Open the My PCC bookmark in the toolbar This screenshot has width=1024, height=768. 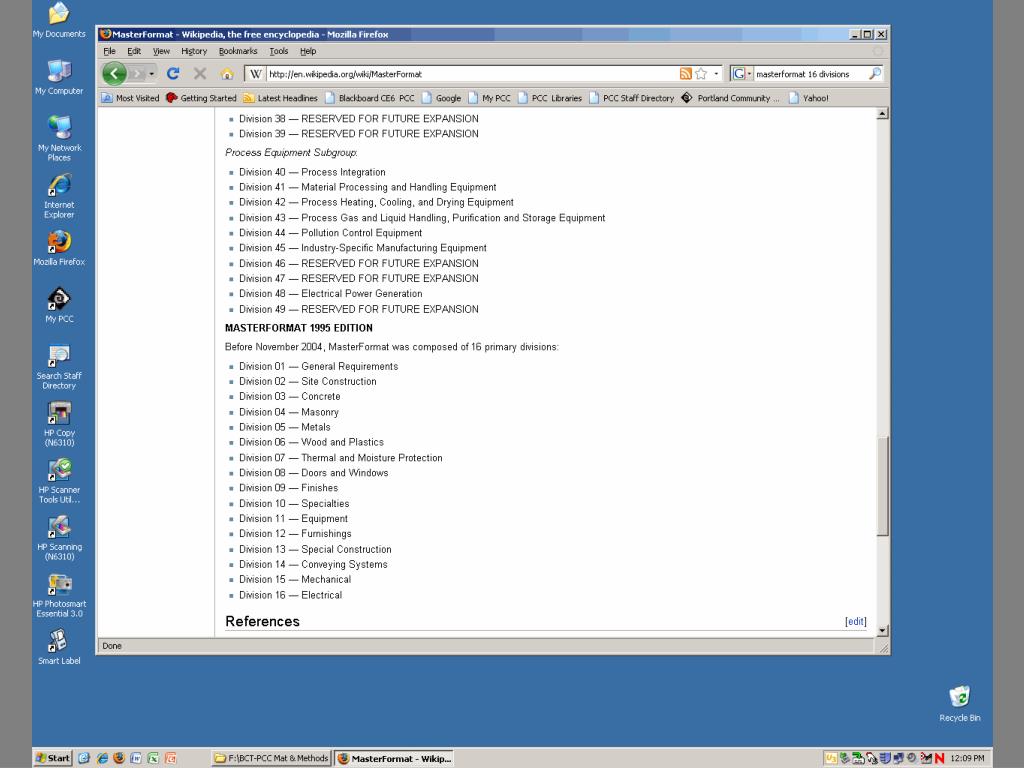point(489,98)
